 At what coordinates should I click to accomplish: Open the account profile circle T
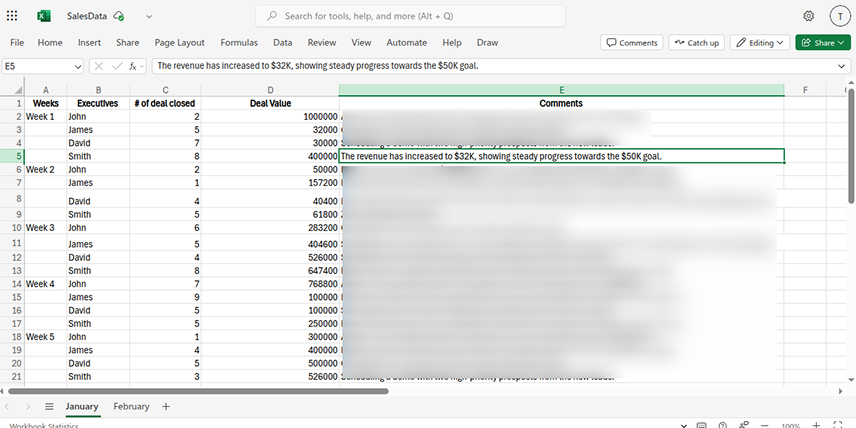[x=840, y=16]
